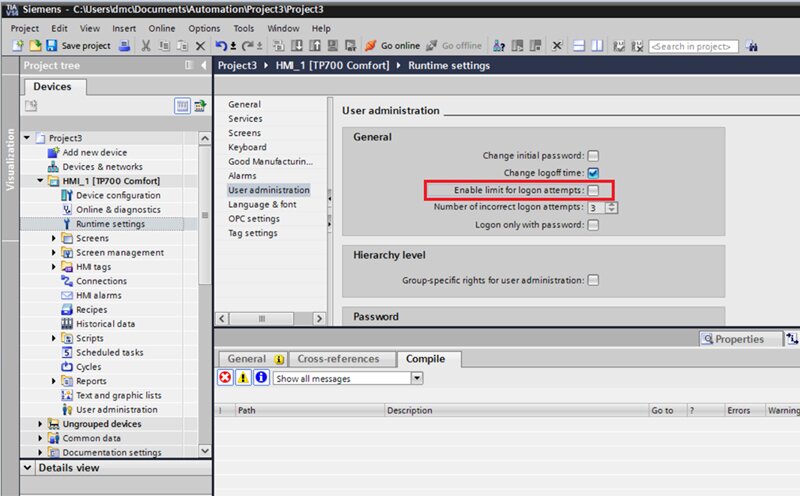Screen dimensions: 800x496
Task: Click the Search in project field
Action: (x=693, y=46)
